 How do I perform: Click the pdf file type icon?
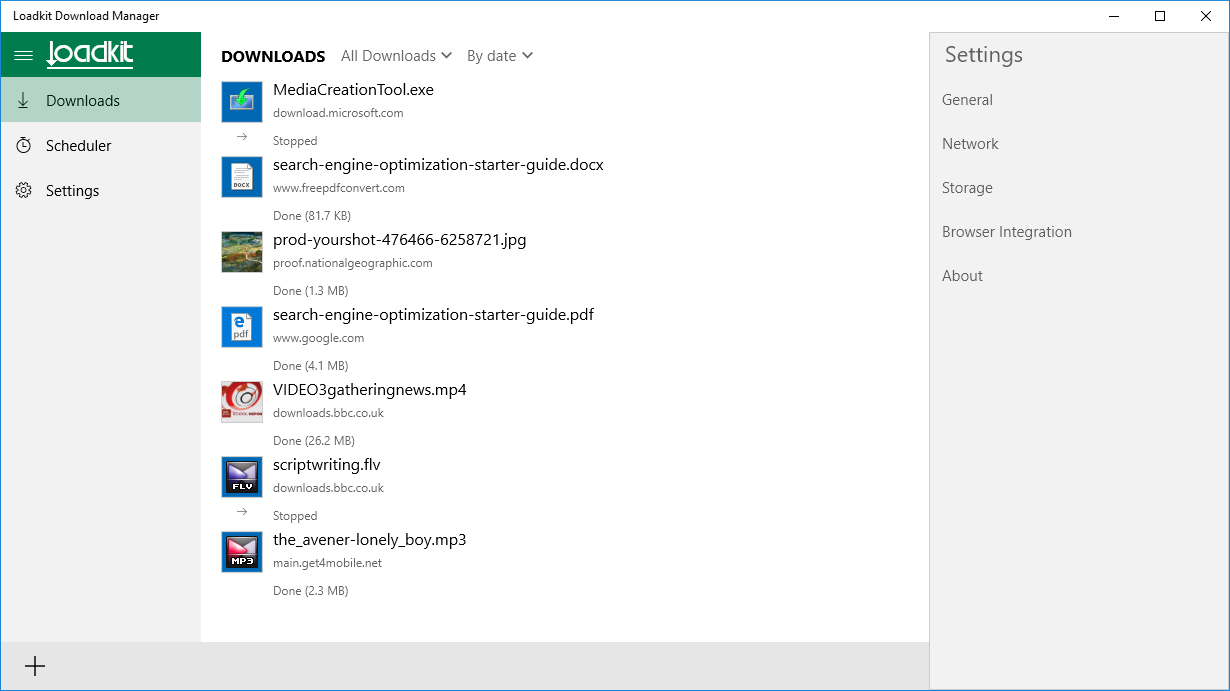[x=242, y=327]
